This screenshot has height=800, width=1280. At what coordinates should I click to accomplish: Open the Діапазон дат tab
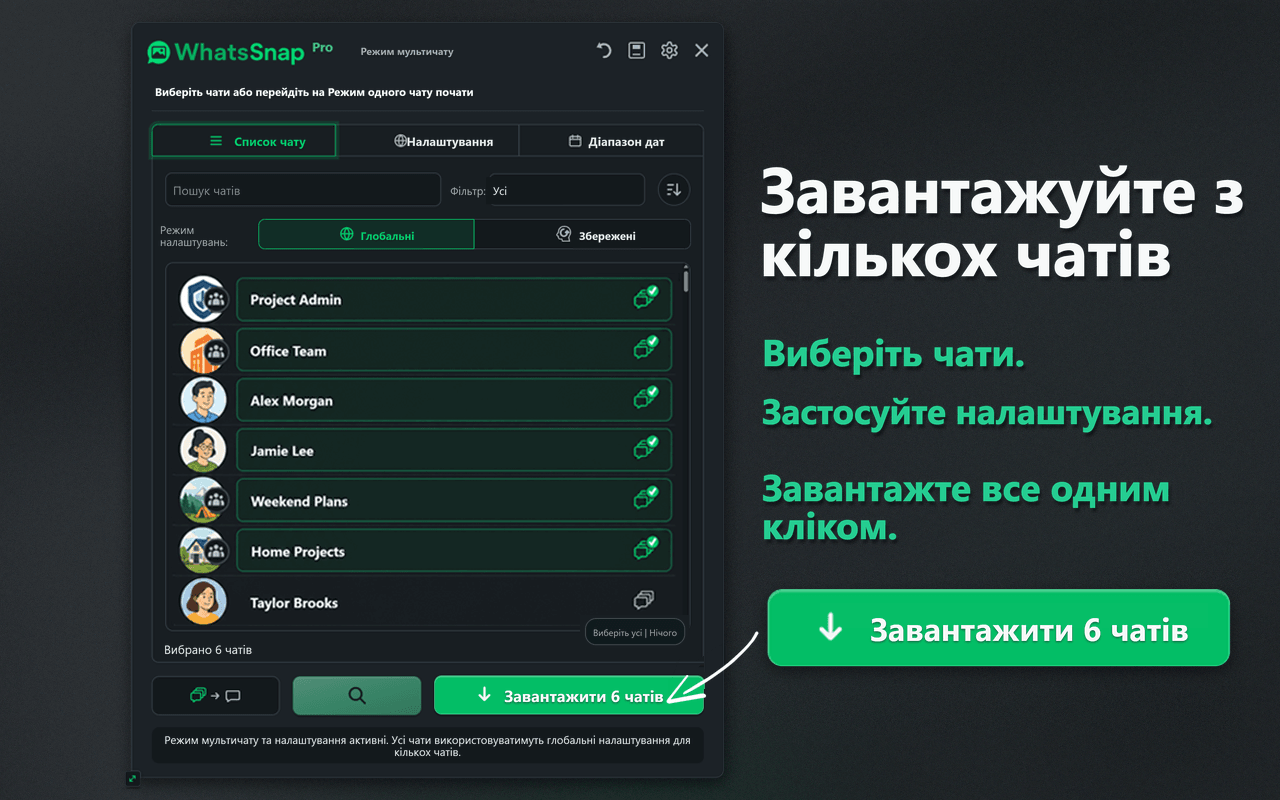(x=612, y=141)
